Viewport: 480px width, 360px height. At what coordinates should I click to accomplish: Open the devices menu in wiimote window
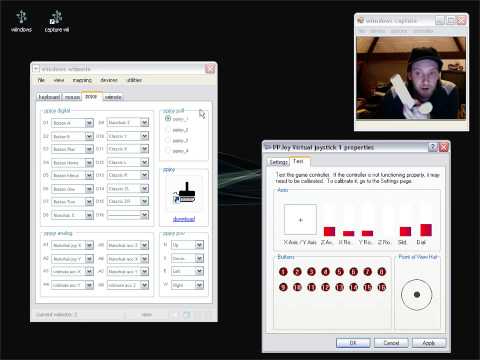(x=109, y=80)
